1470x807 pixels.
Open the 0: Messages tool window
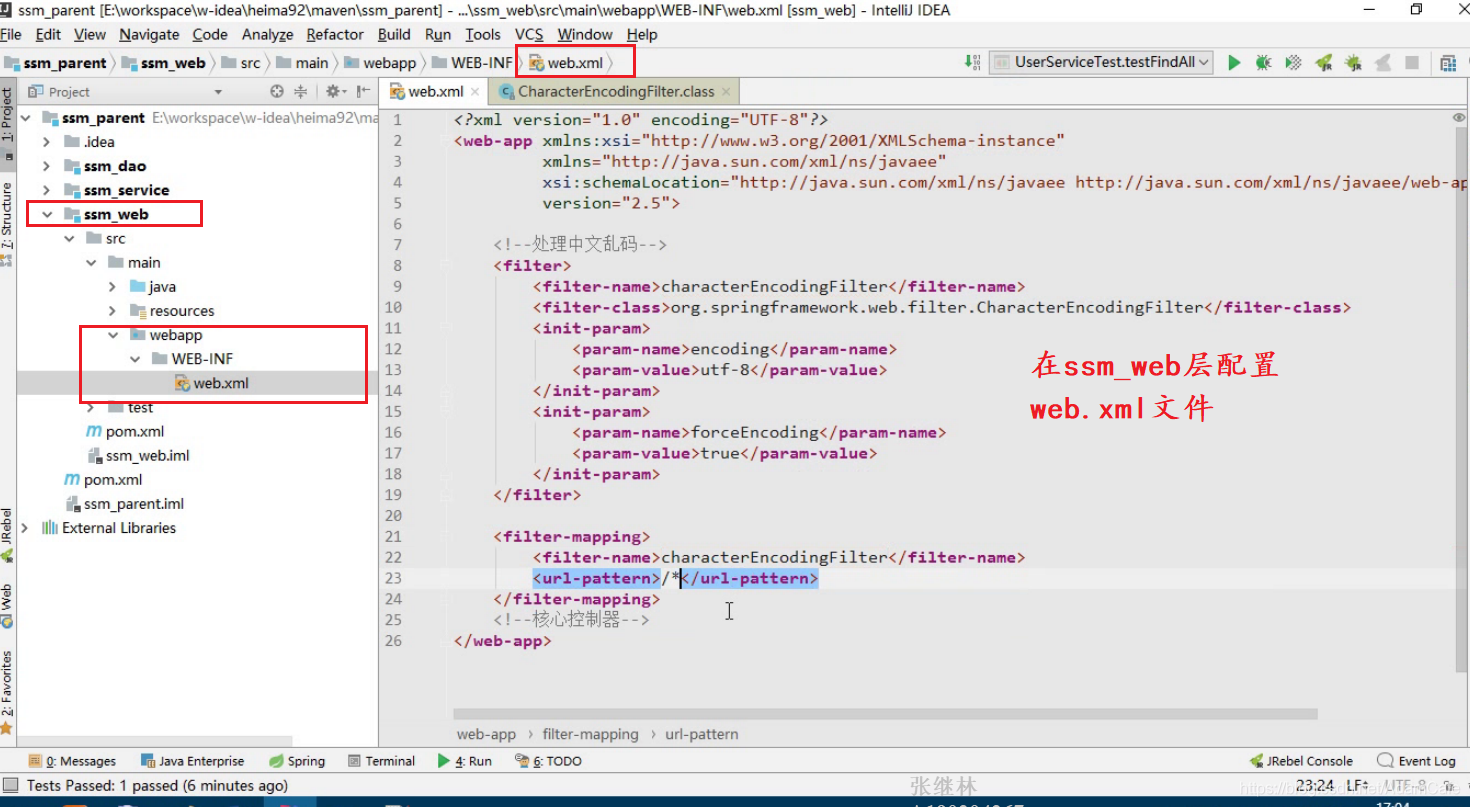(72, 761)
